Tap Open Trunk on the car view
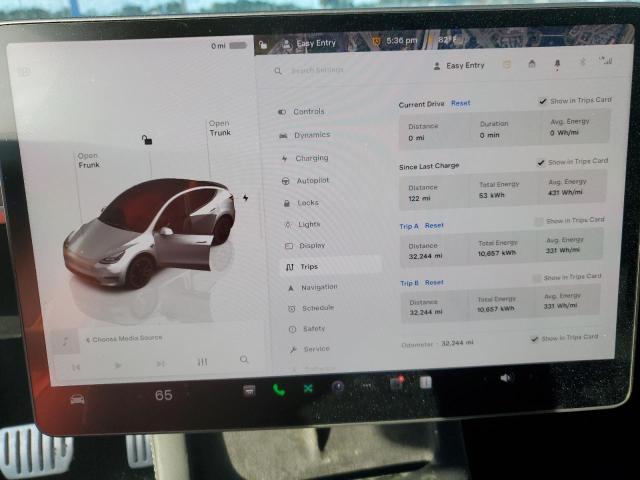Viewport: 640px width, 480px height. pos(220,128)
